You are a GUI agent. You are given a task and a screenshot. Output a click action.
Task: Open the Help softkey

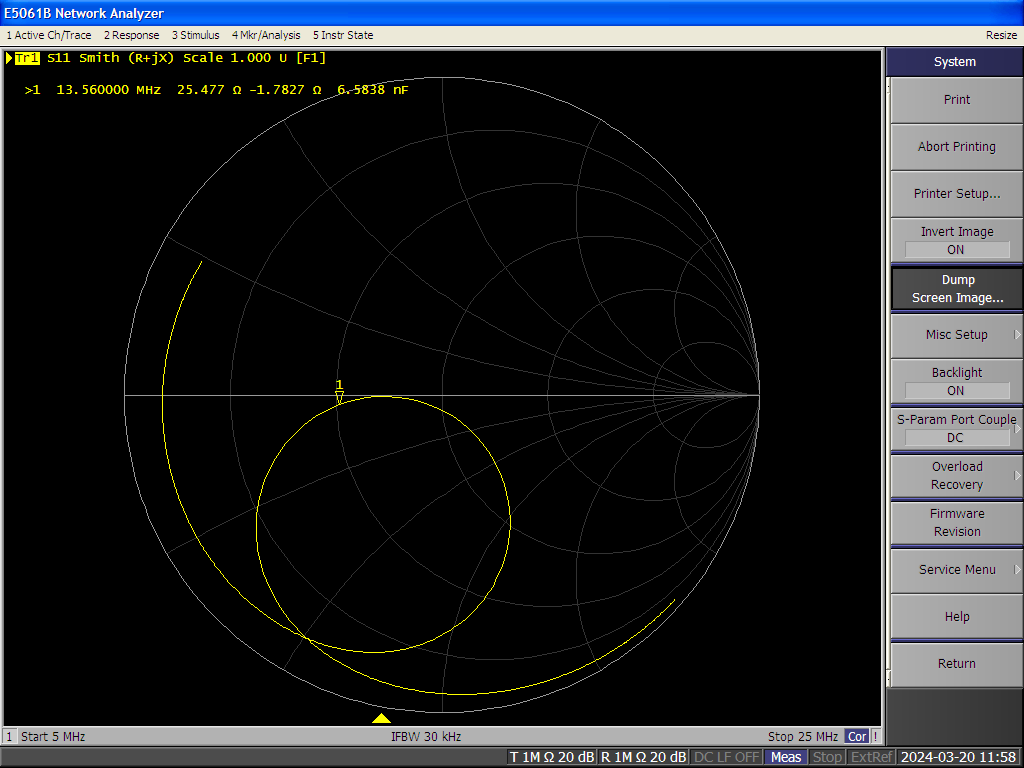click(x=955, y=616)
